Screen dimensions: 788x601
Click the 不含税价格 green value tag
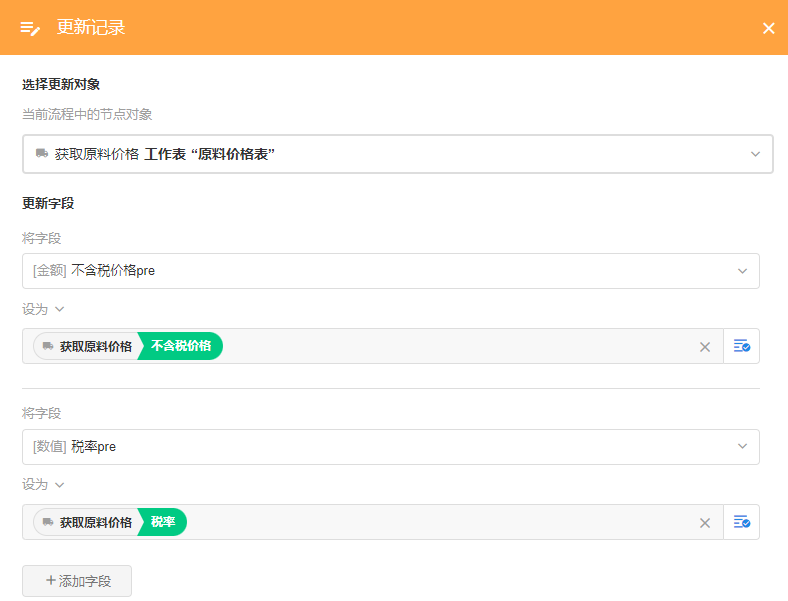[180, 346]
